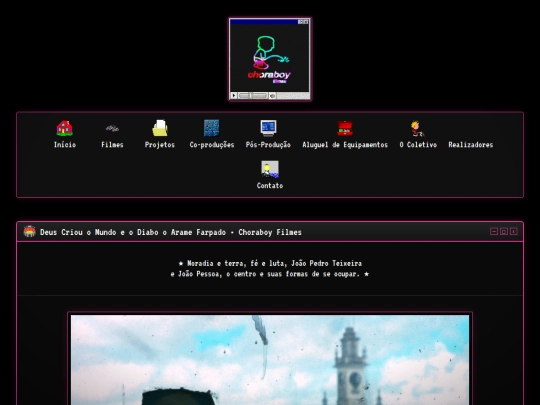Click the Contato text link

click(270, 186)
